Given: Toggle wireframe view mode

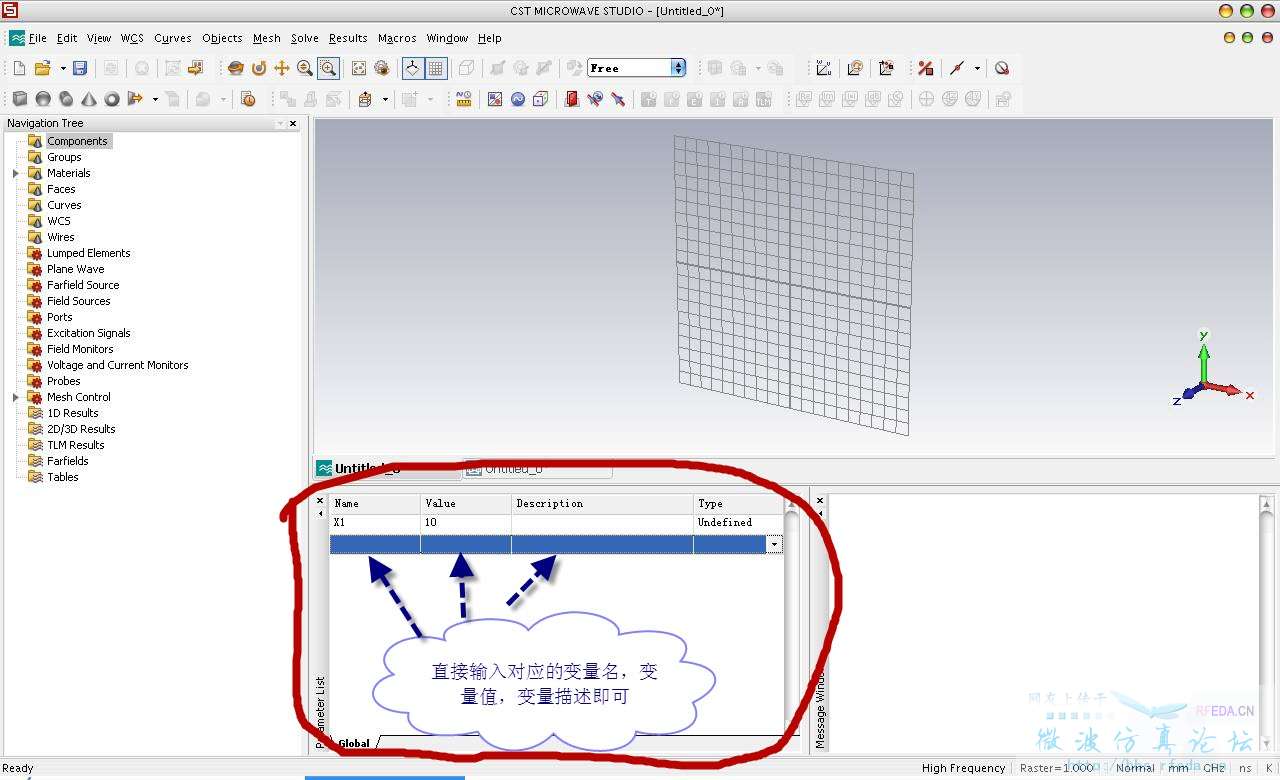Looking at the screenshot, I should point(467,68).
